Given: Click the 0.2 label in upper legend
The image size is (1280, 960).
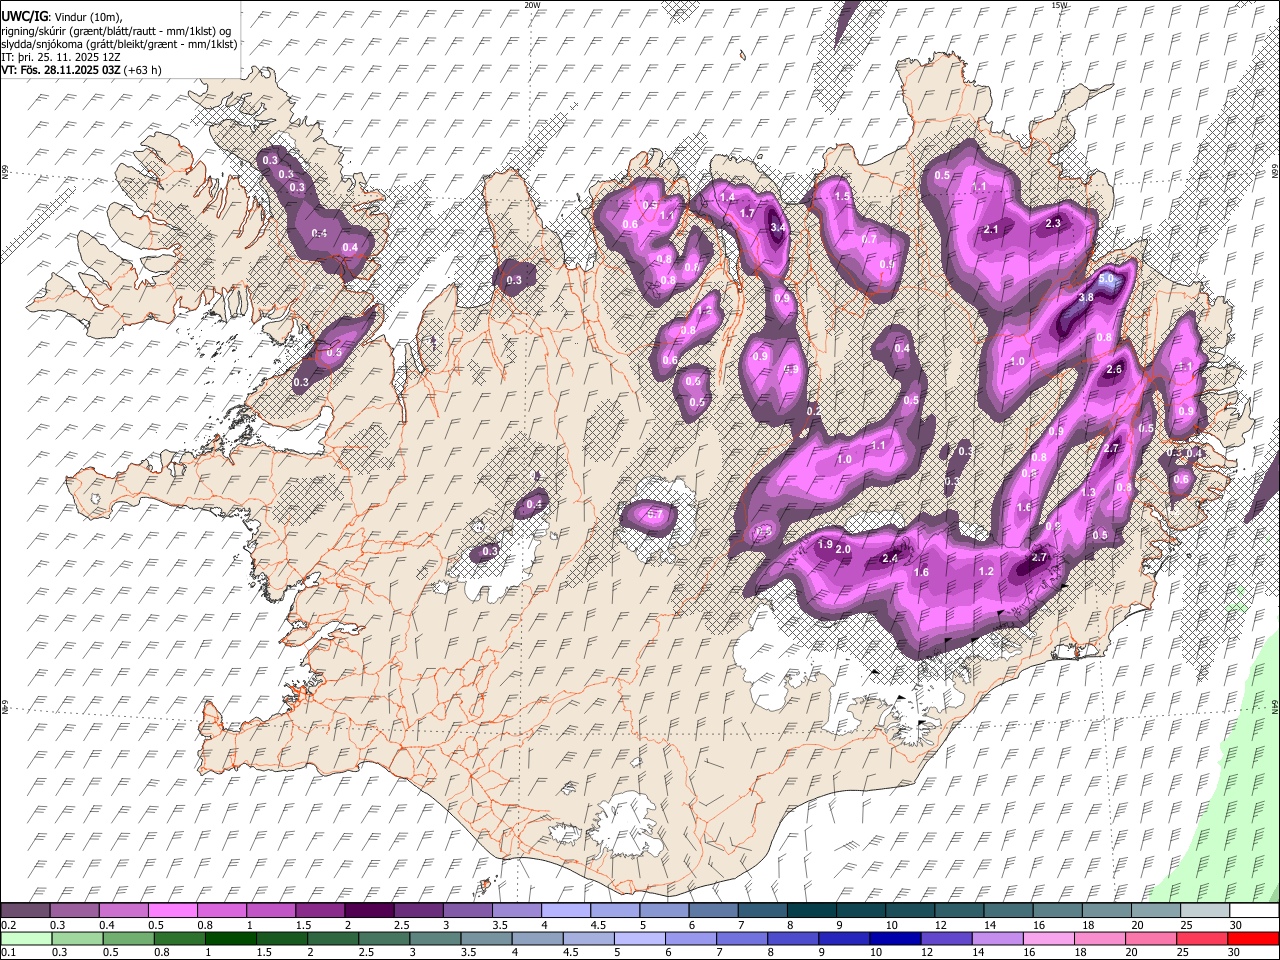Looking at the screenshot, I should point(8,925).
